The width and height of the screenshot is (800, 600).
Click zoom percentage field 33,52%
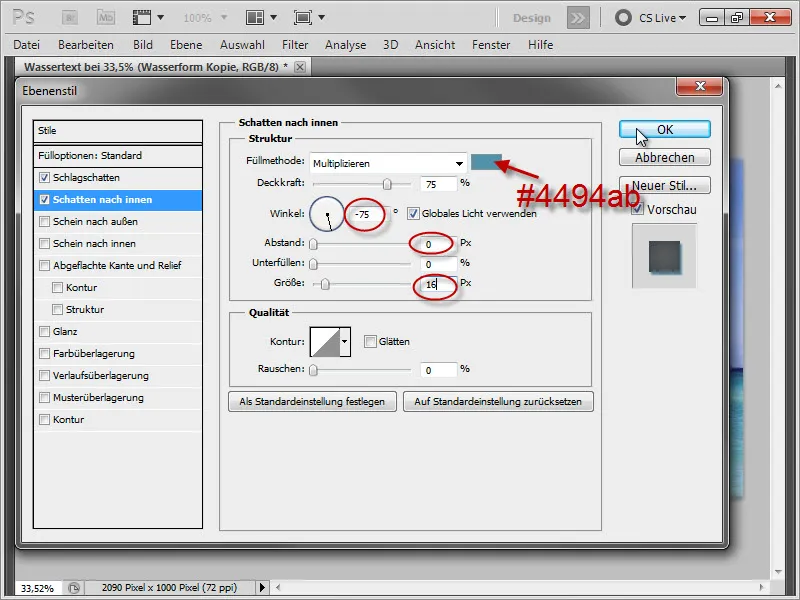[38, 588]
